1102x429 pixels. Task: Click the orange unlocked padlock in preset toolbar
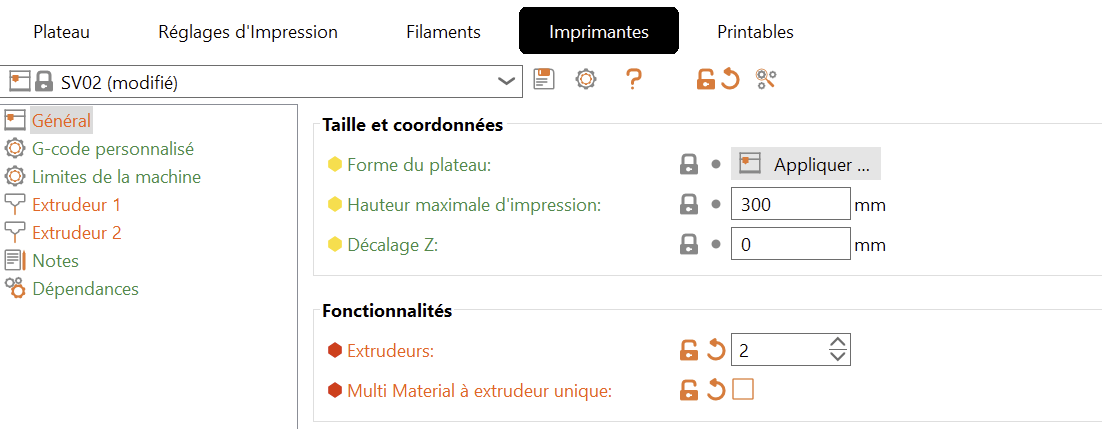706,80
